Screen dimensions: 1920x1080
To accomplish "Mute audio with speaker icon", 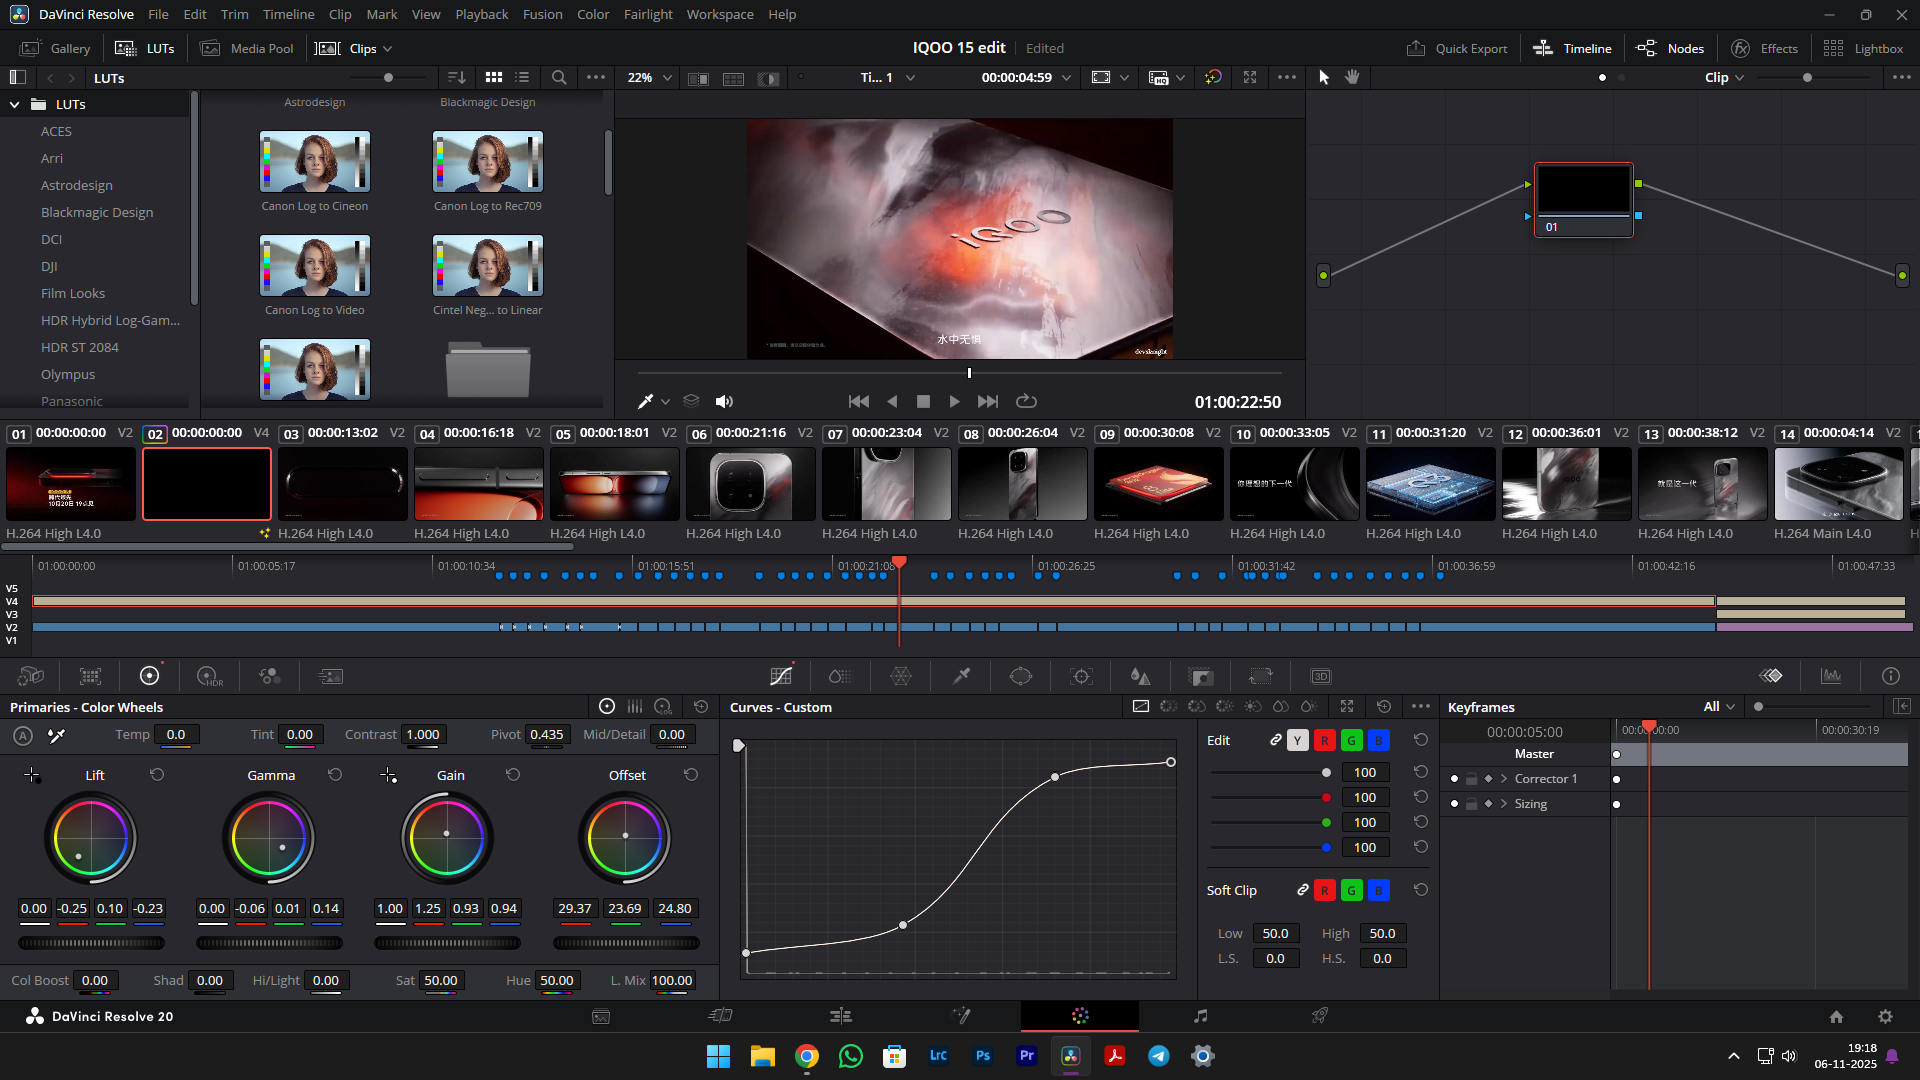I will [724, 401].
